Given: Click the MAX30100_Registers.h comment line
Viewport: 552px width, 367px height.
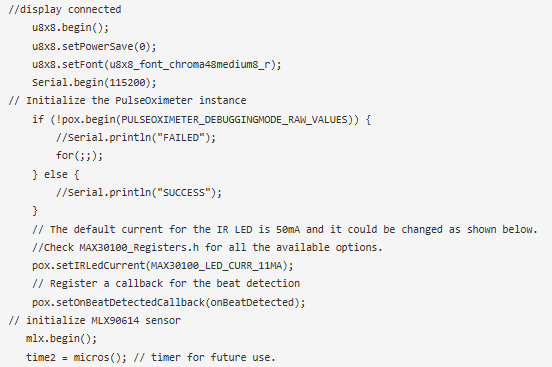Looking at the screenshot, I should pos(207,247).
